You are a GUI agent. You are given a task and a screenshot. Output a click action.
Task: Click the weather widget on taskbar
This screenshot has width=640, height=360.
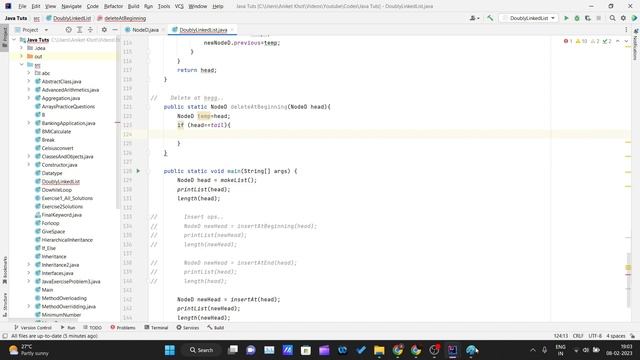[x=29, y=350]
